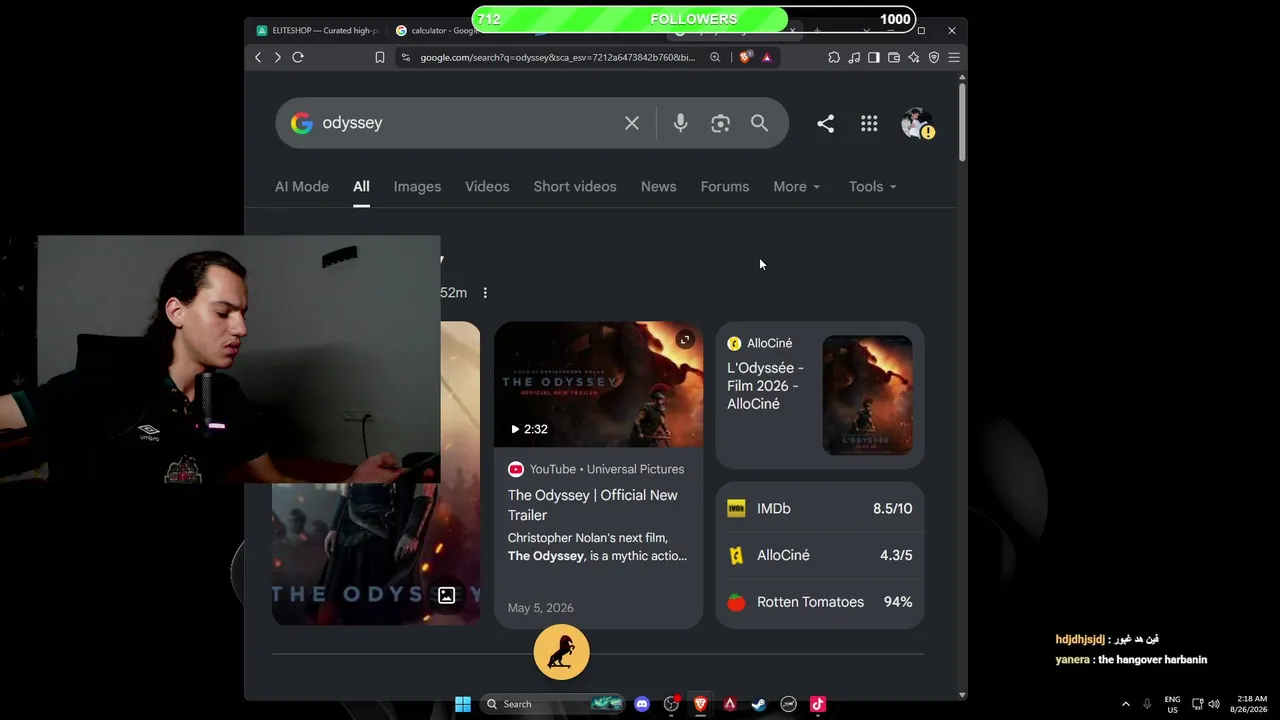Go back to the previous page

[x=258, y=58]
